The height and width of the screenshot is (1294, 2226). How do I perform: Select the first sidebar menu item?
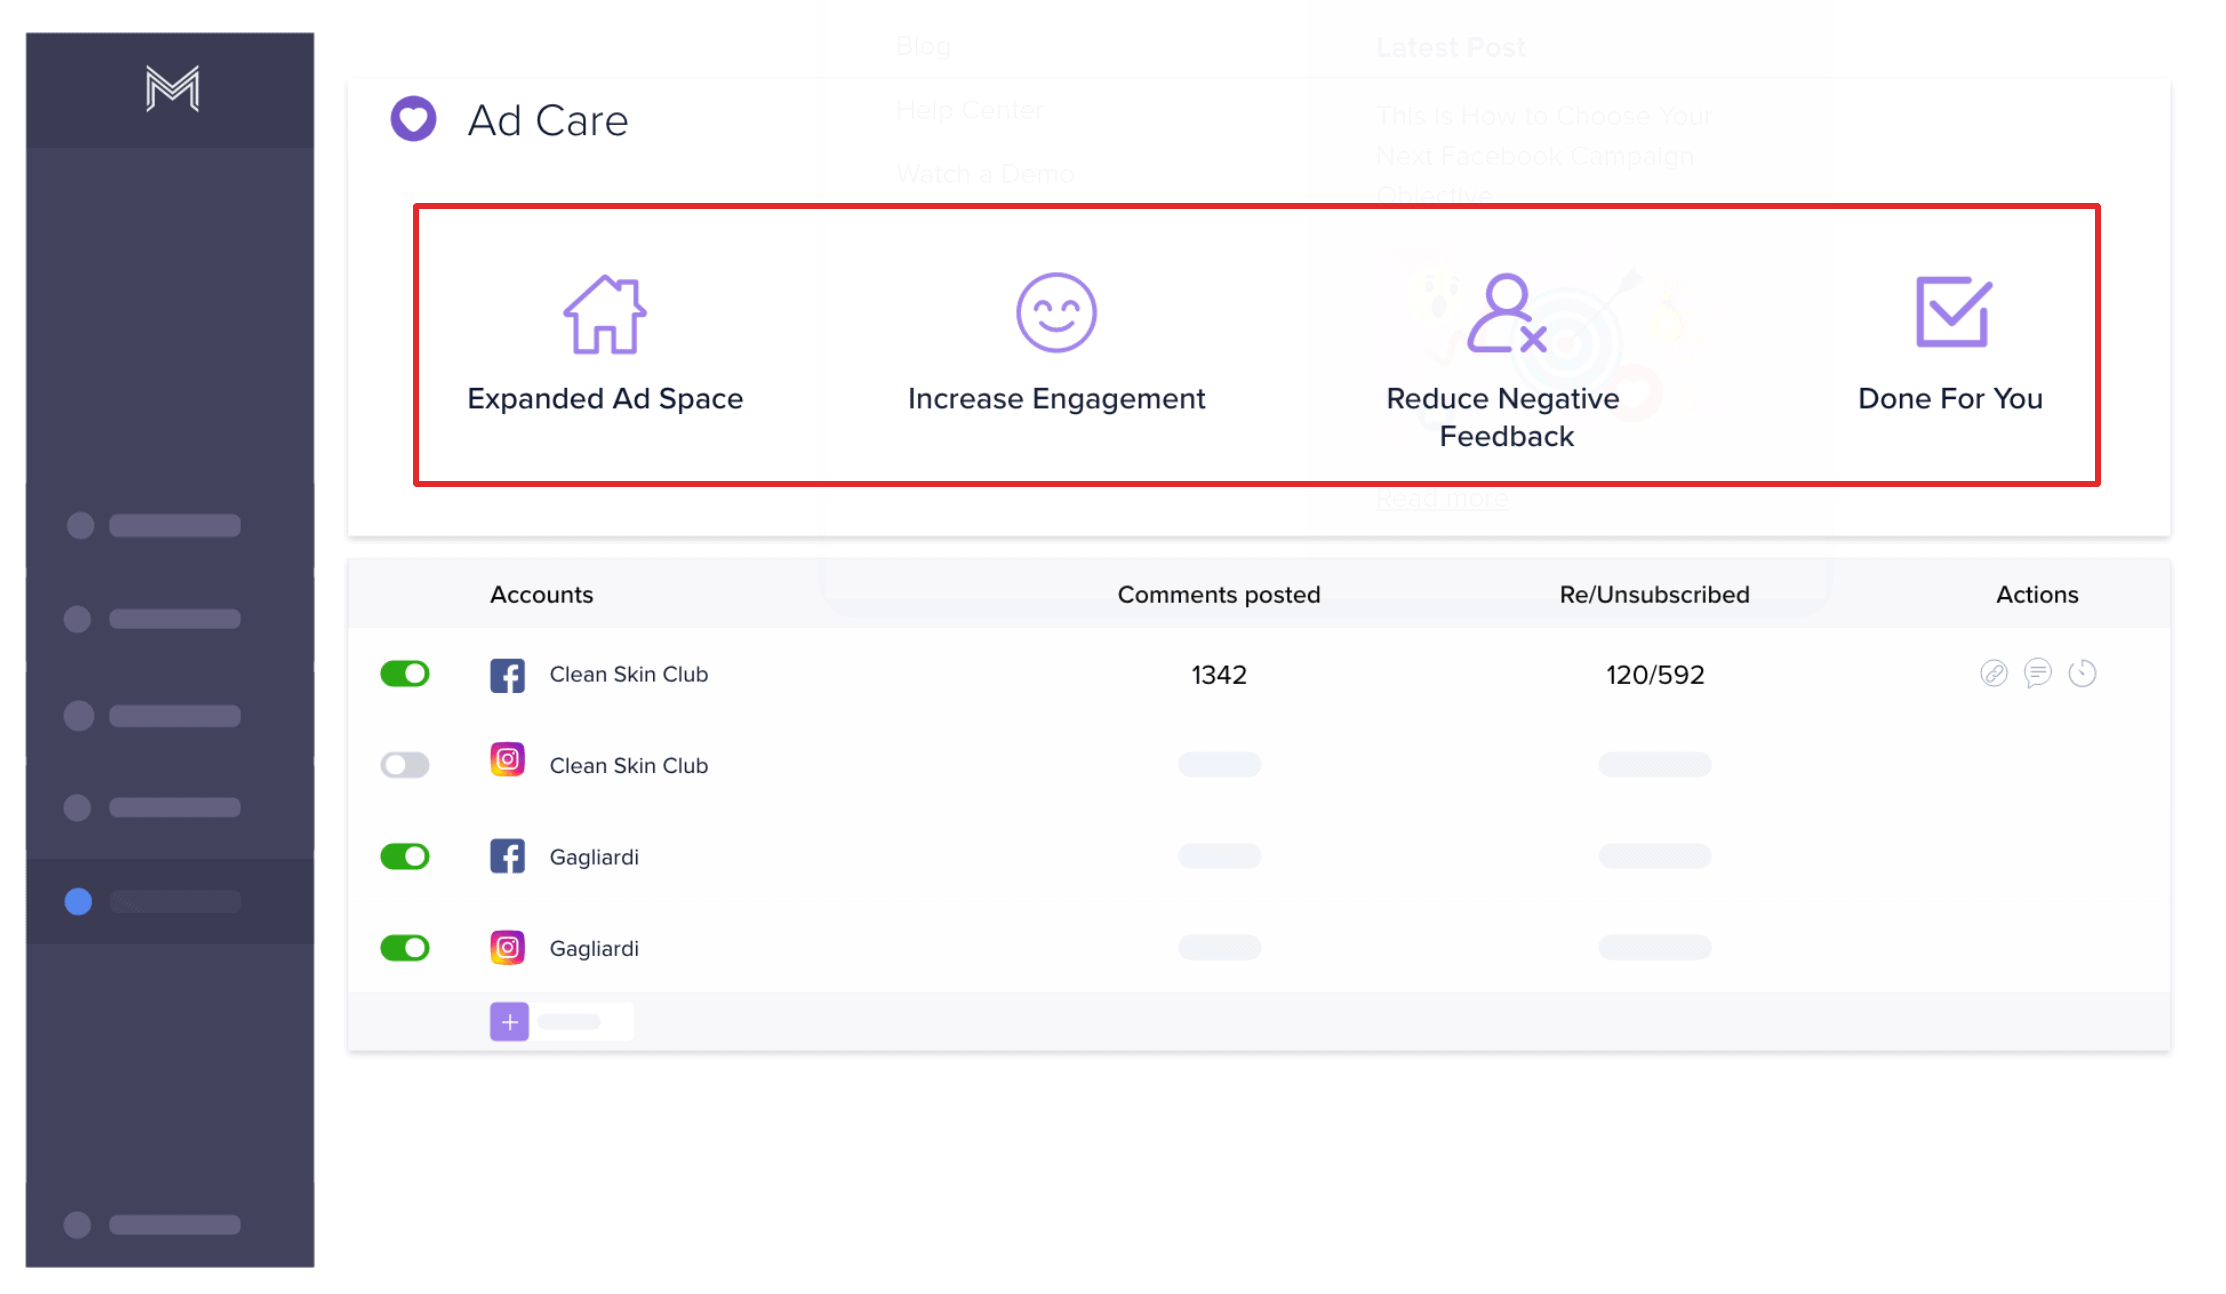tap(155, 525)
